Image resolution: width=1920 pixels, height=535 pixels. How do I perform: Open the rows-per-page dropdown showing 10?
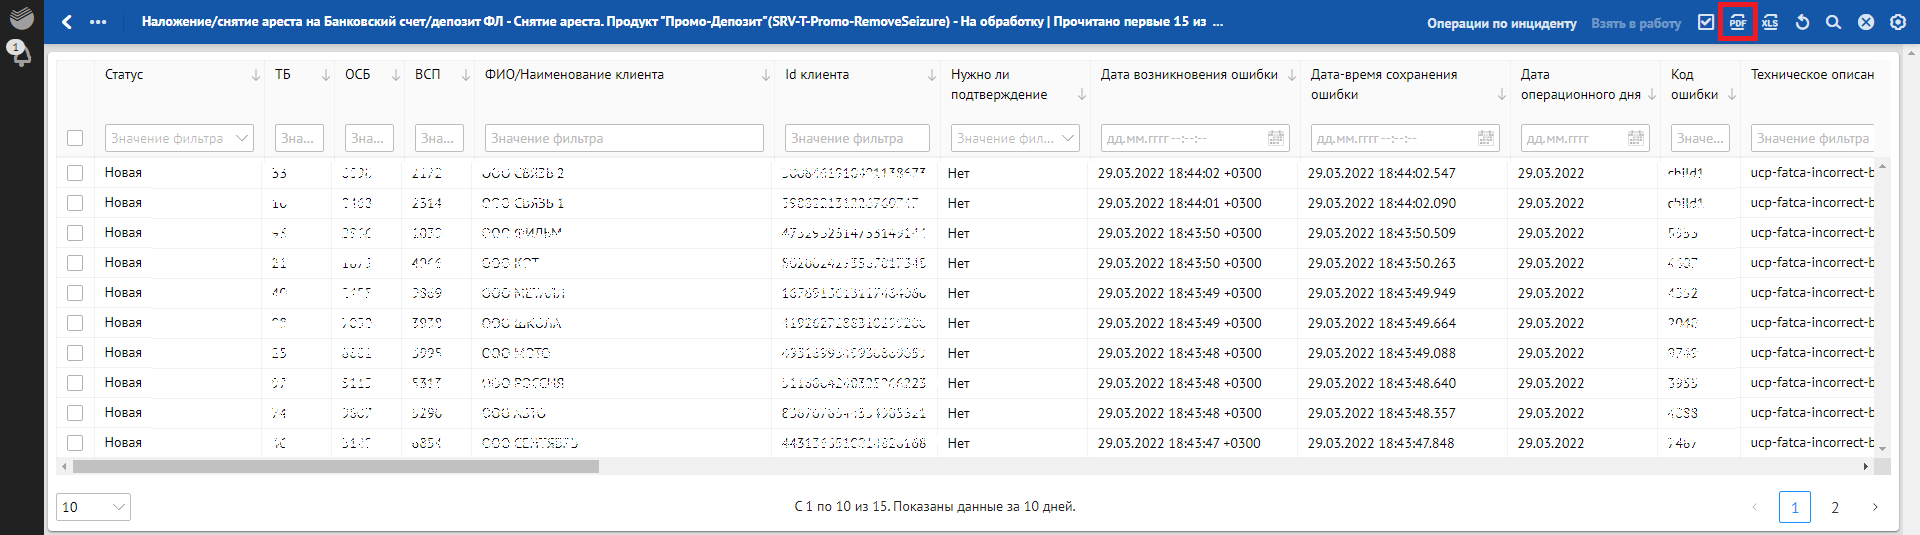point(93,507)
